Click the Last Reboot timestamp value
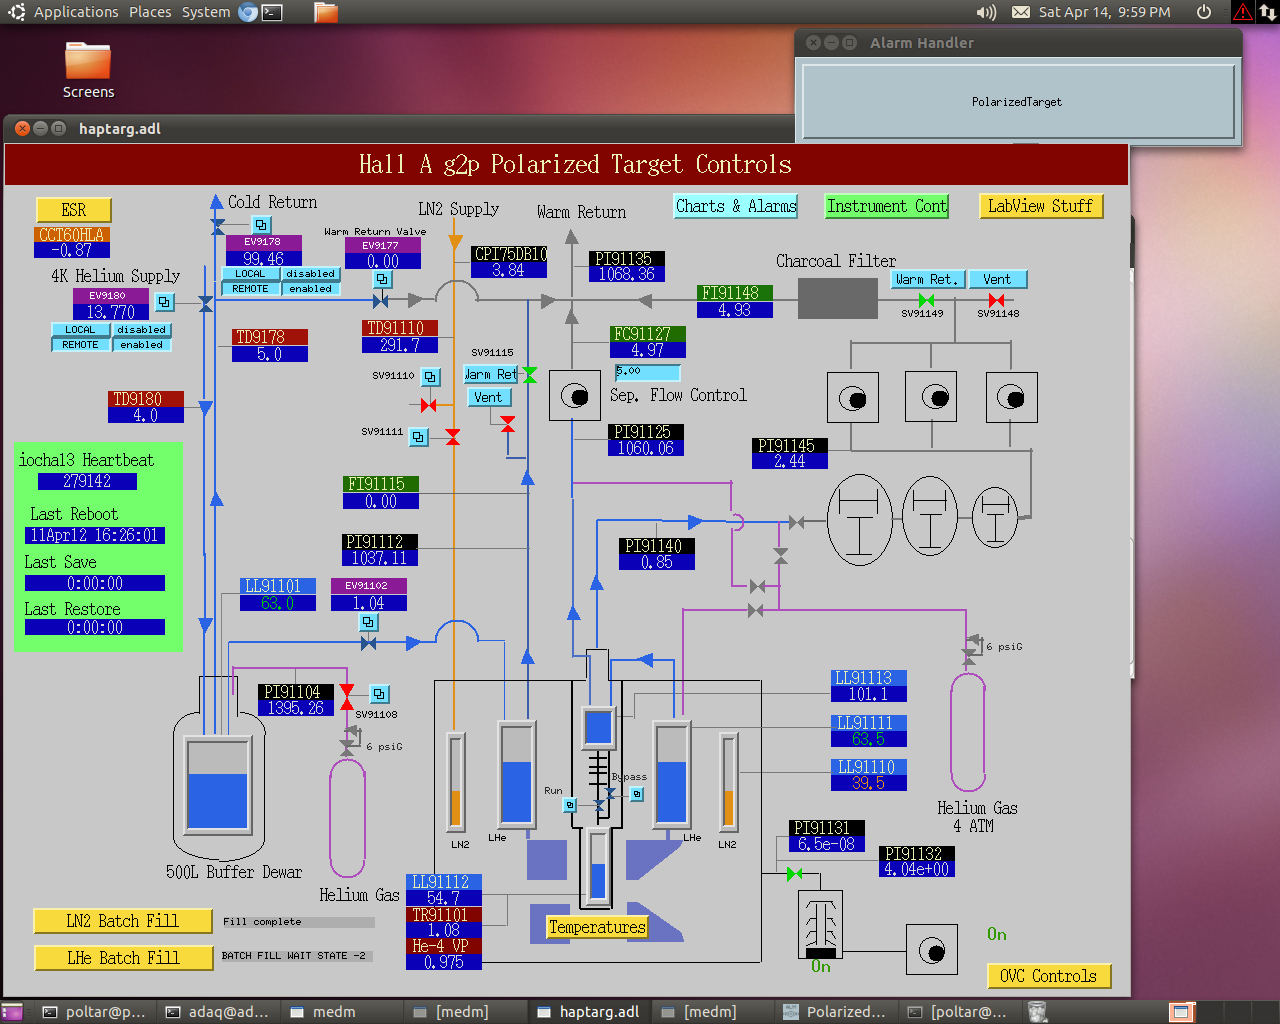Viewport: 1280px width, 1024px height. pyautogui.click(x=95, y=535)
